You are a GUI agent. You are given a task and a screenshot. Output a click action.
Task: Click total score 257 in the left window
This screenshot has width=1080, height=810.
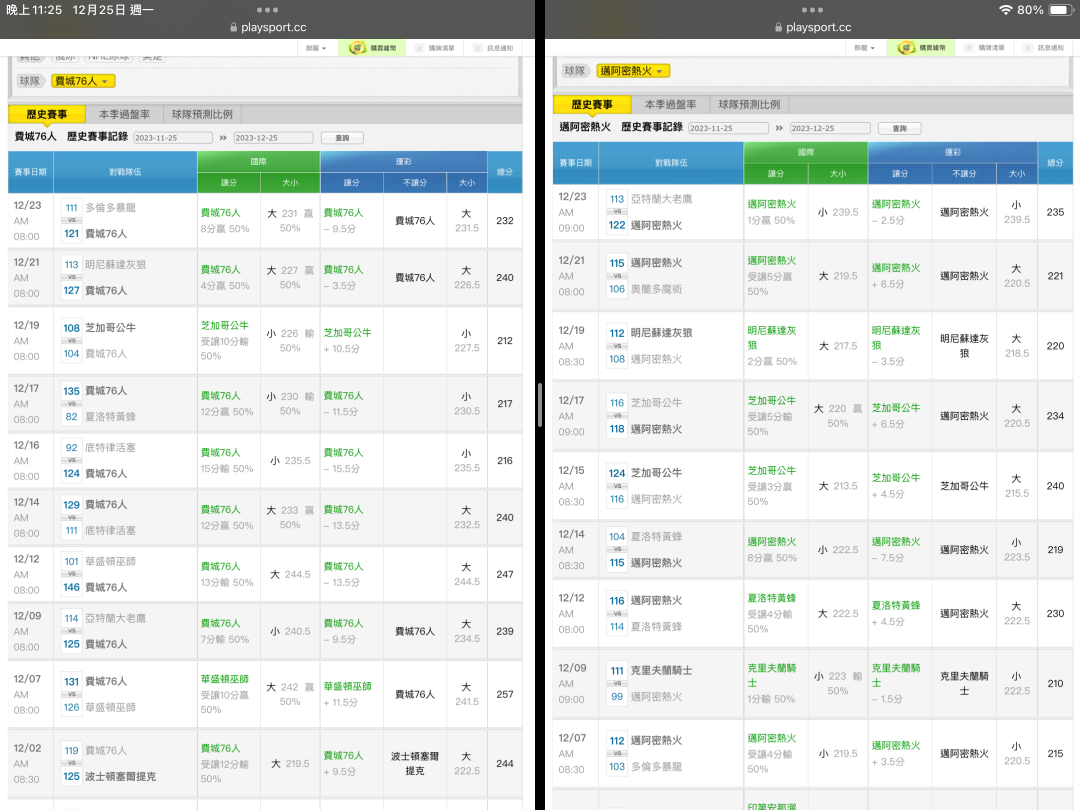[x=505, y=694]
